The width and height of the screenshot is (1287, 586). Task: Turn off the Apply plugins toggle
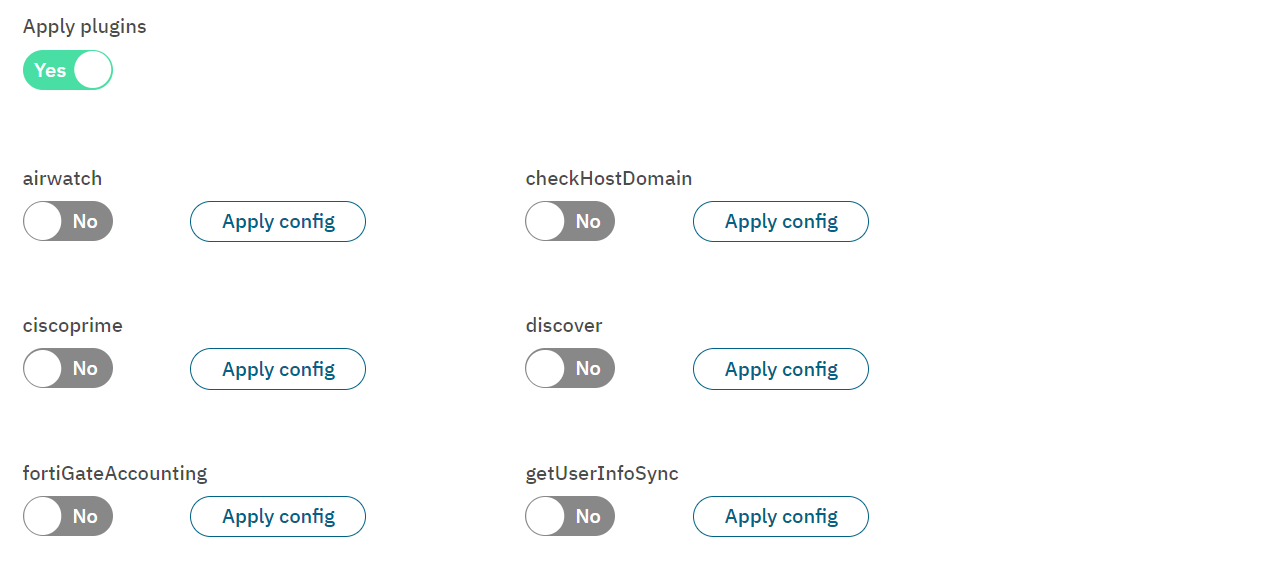[68, 70]
